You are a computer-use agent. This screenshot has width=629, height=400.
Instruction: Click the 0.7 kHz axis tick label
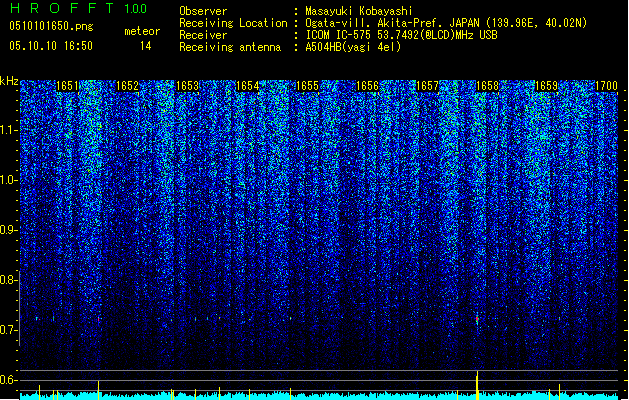(x=9, y=330)
